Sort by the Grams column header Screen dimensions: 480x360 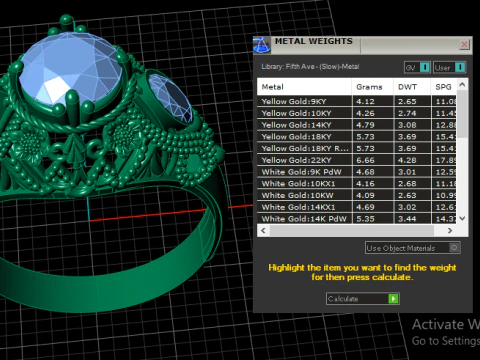tap(373, 87)
